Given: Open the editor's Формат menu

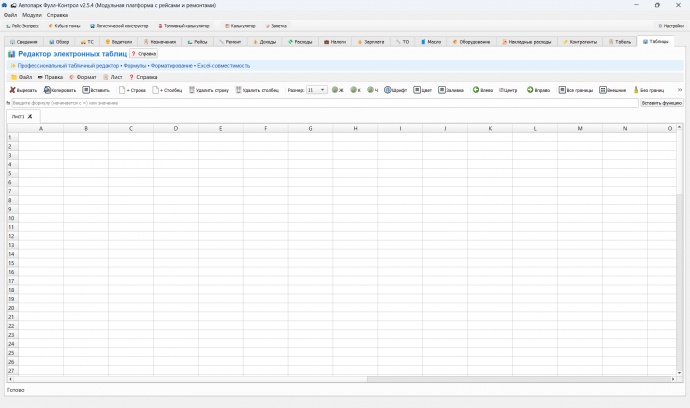Looking at the screenshot, I should tap(83, 77).
